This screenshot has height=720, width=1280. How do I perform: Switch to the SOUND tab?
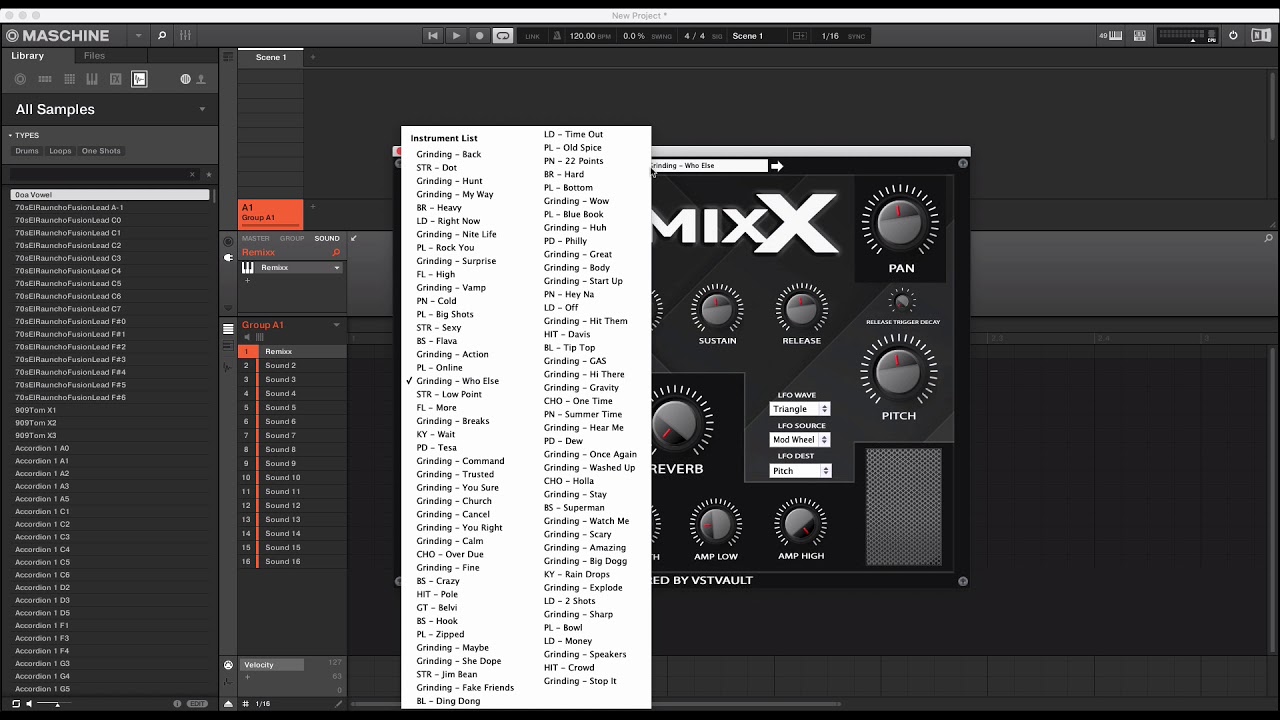(x=327, y=238)
